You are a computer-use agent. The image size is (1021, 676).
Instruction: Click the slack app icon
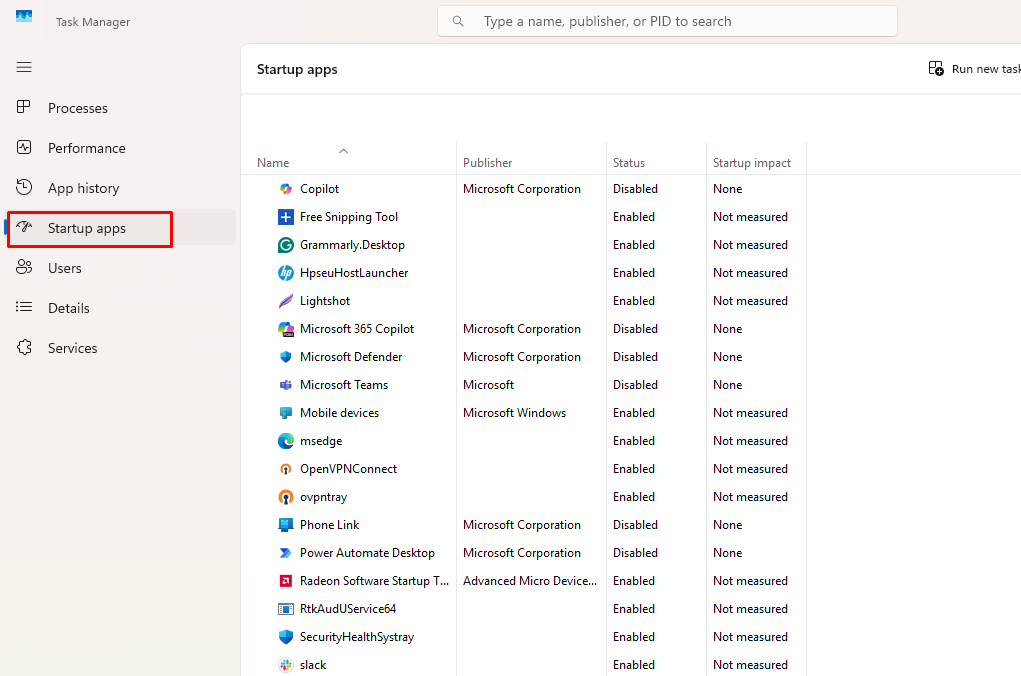pos(286,665)
